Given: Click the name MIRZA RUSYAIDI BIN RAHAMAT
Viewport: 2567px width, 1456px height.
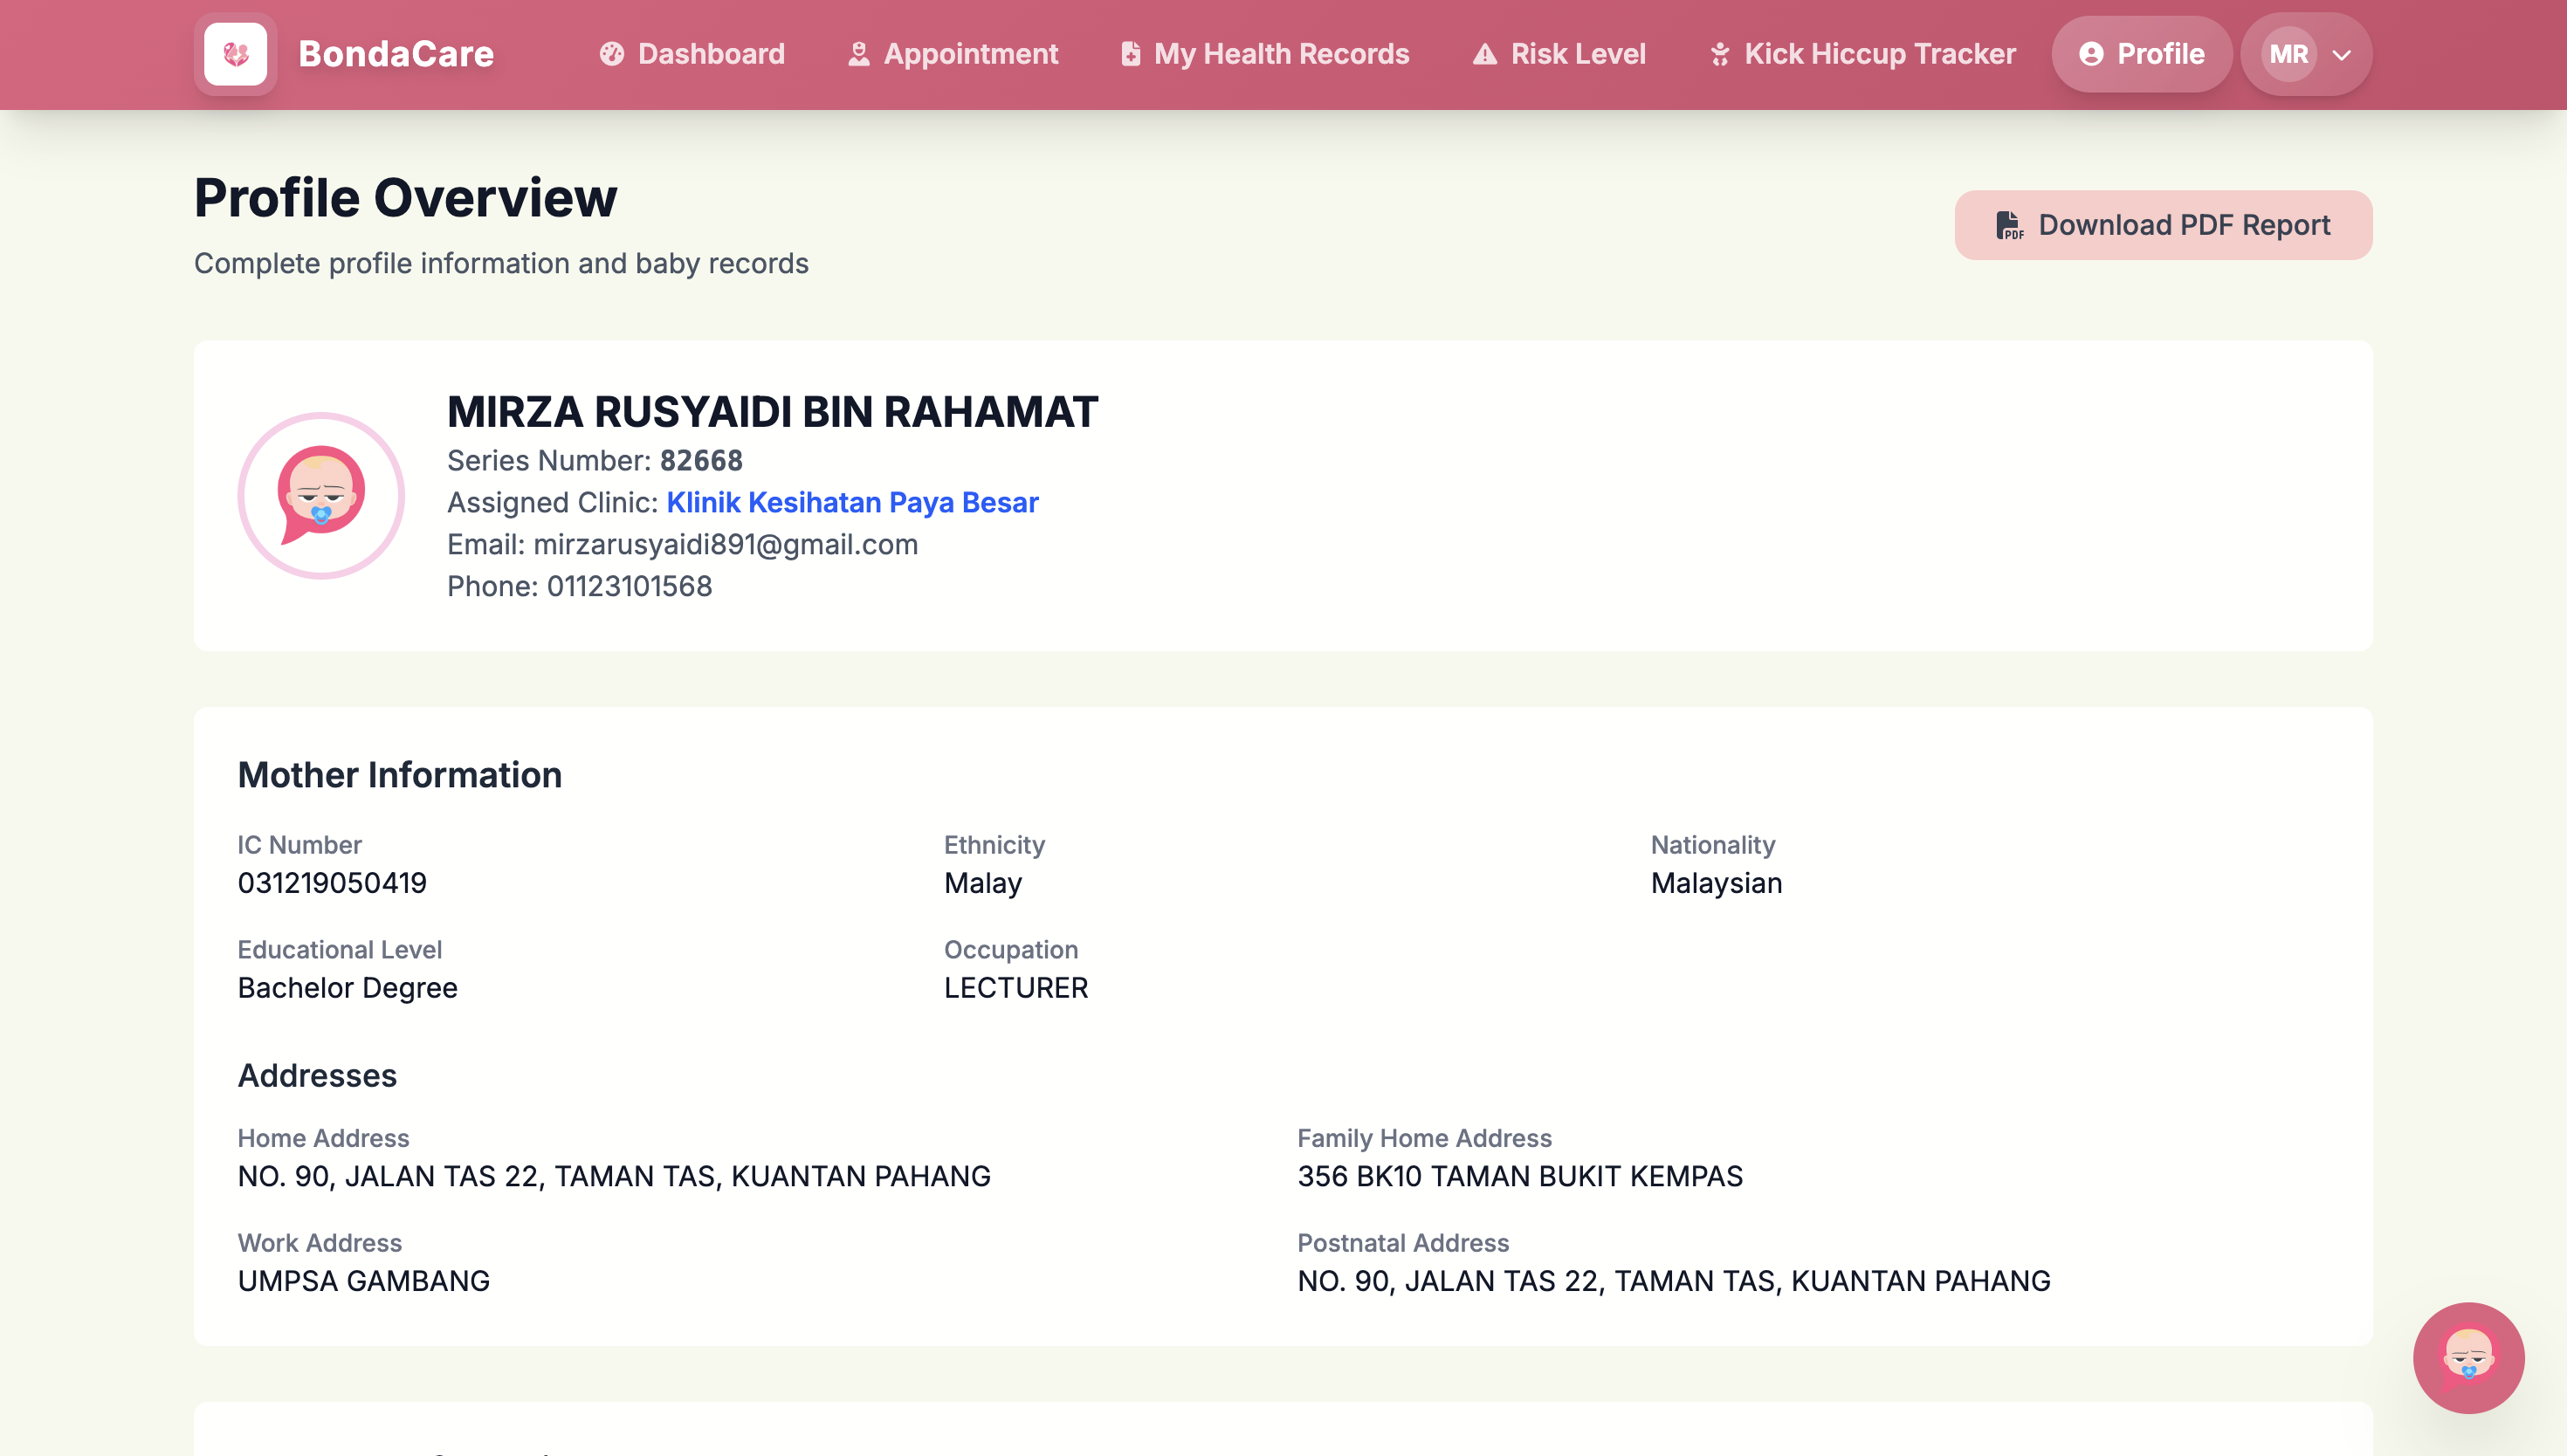Looking at the screenshot, I should point(772,412).
